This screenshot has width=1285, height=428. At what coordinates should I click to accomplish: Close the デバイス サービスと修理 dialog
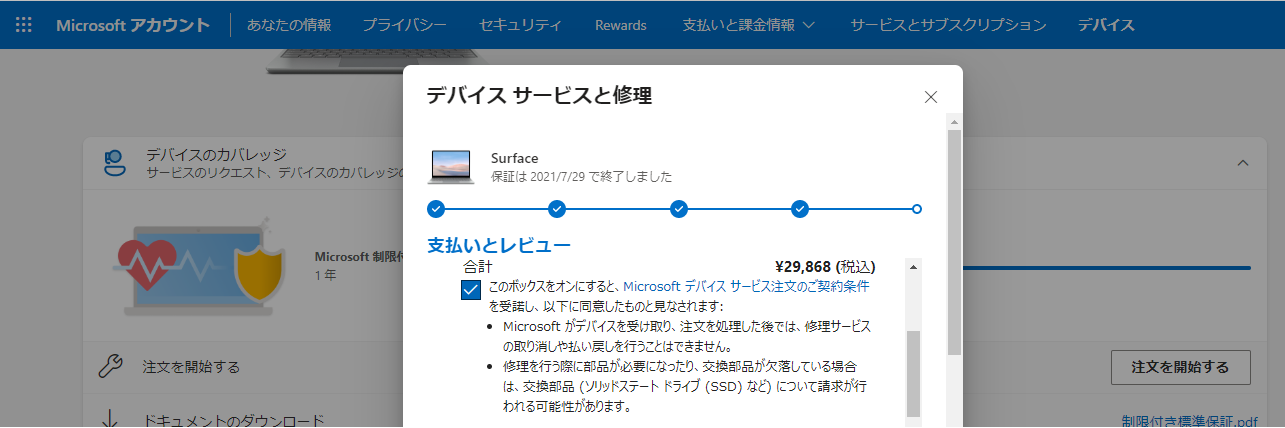click(x=931, y=97)
